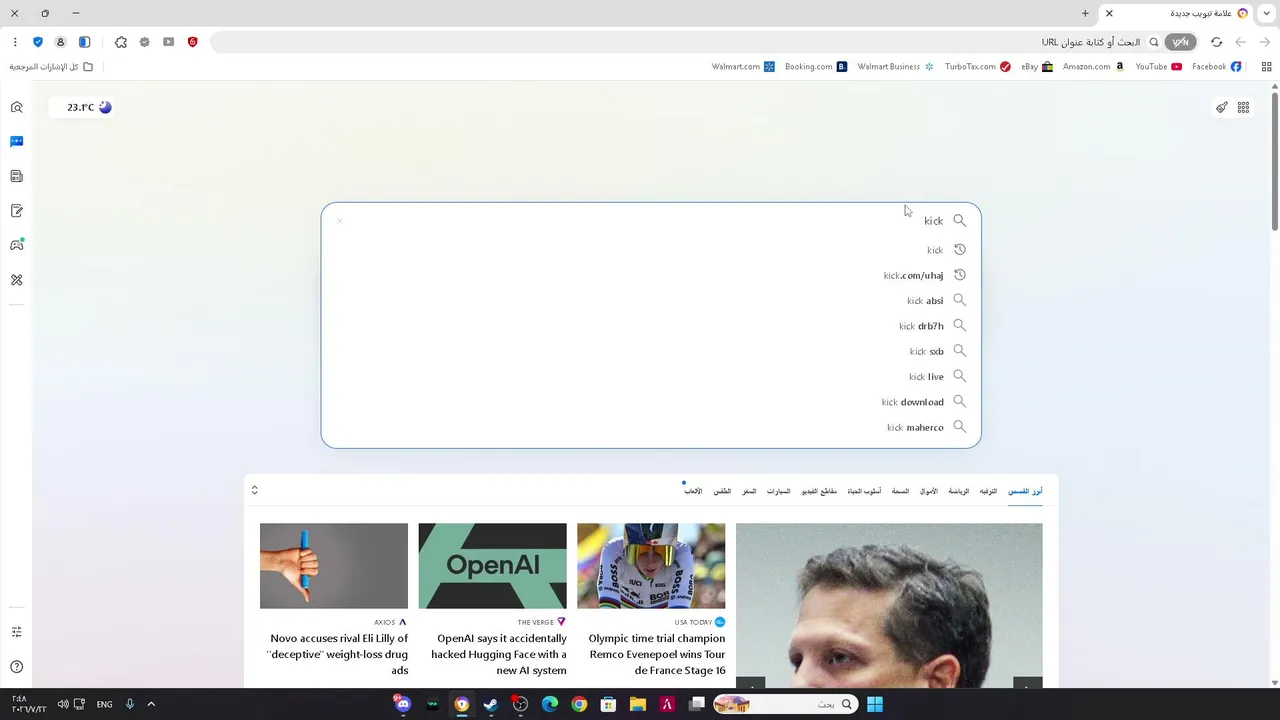
Task: Open the sidebar game controller icon
Action: point(16,245)
